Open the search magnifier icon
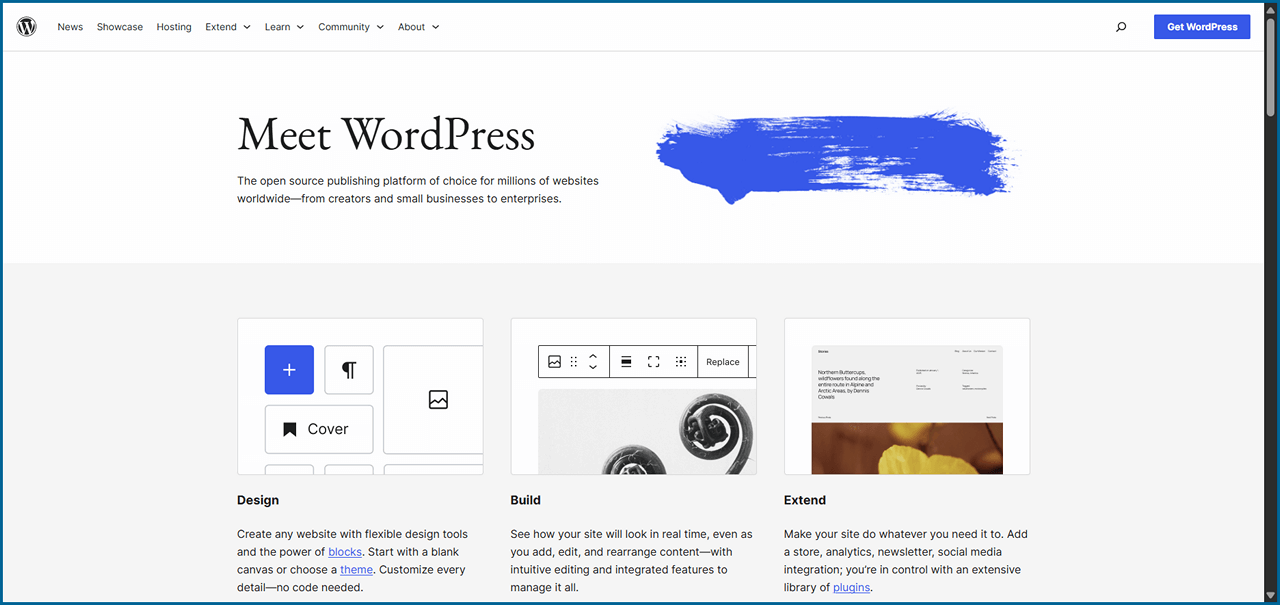 (1121, 27)
